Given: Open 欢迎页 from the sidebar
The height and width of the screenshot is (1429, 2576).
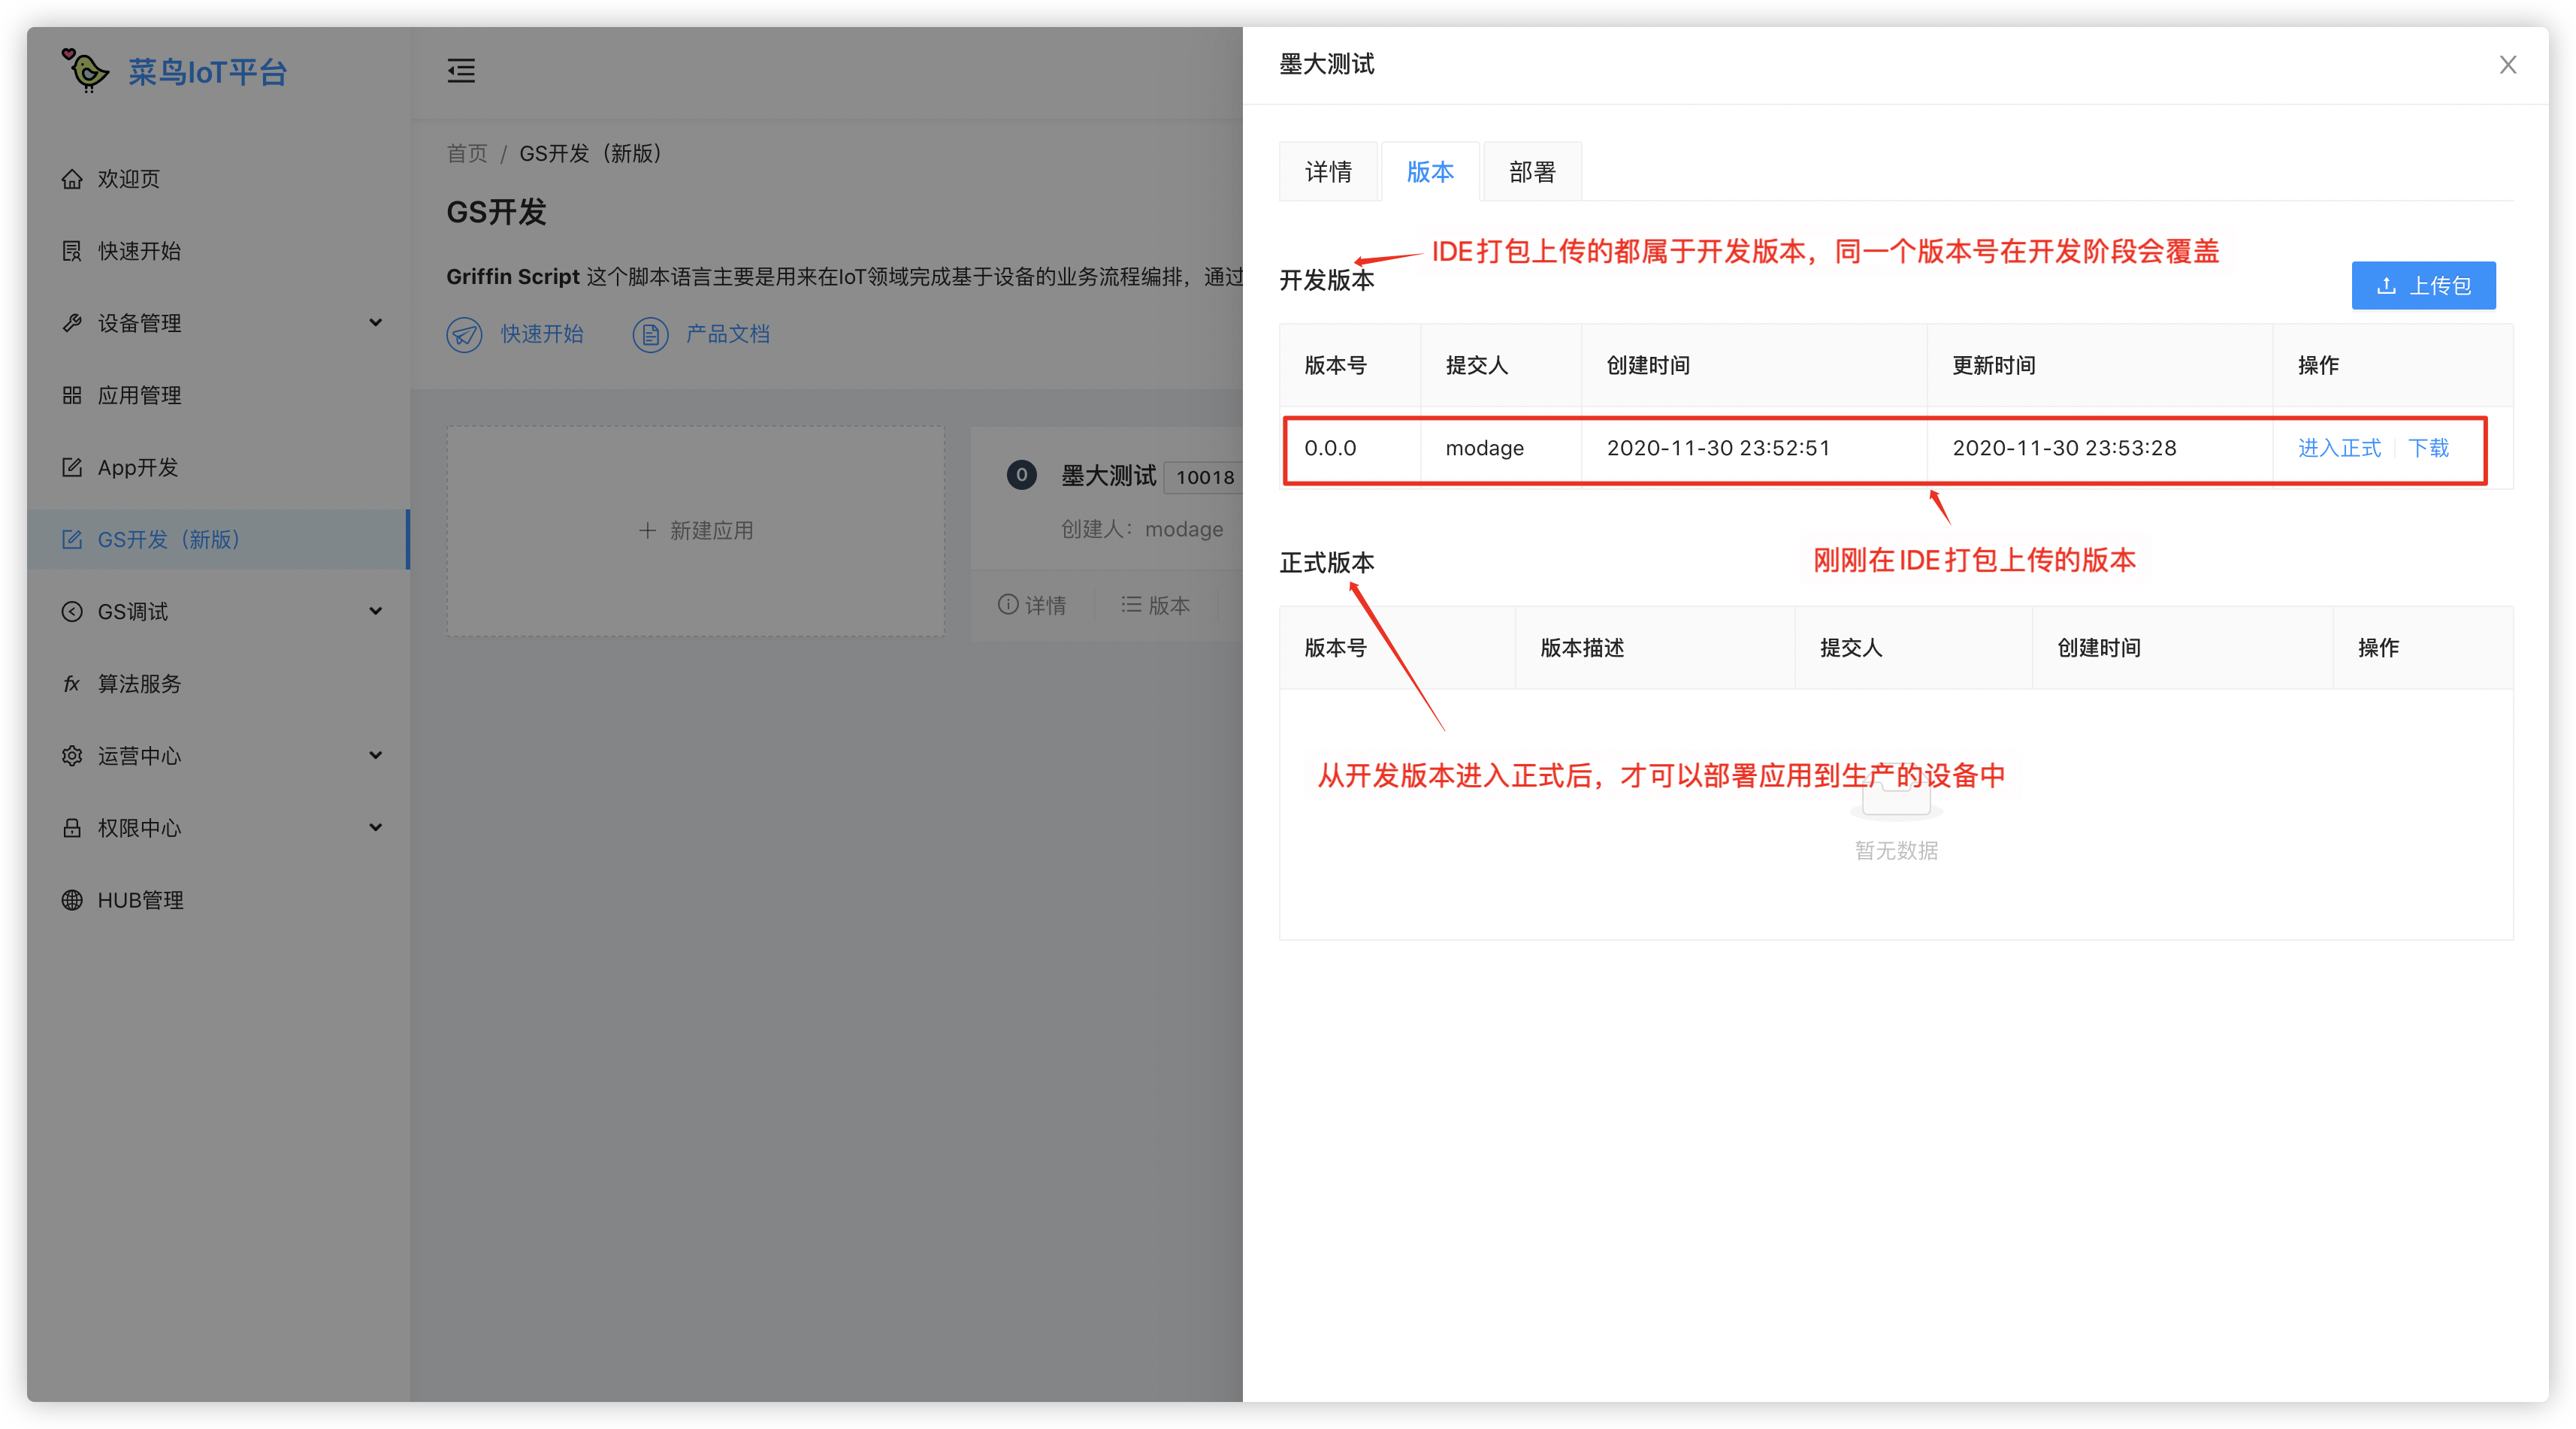Looking at the screenshot, I should click(x=128, y=179).
